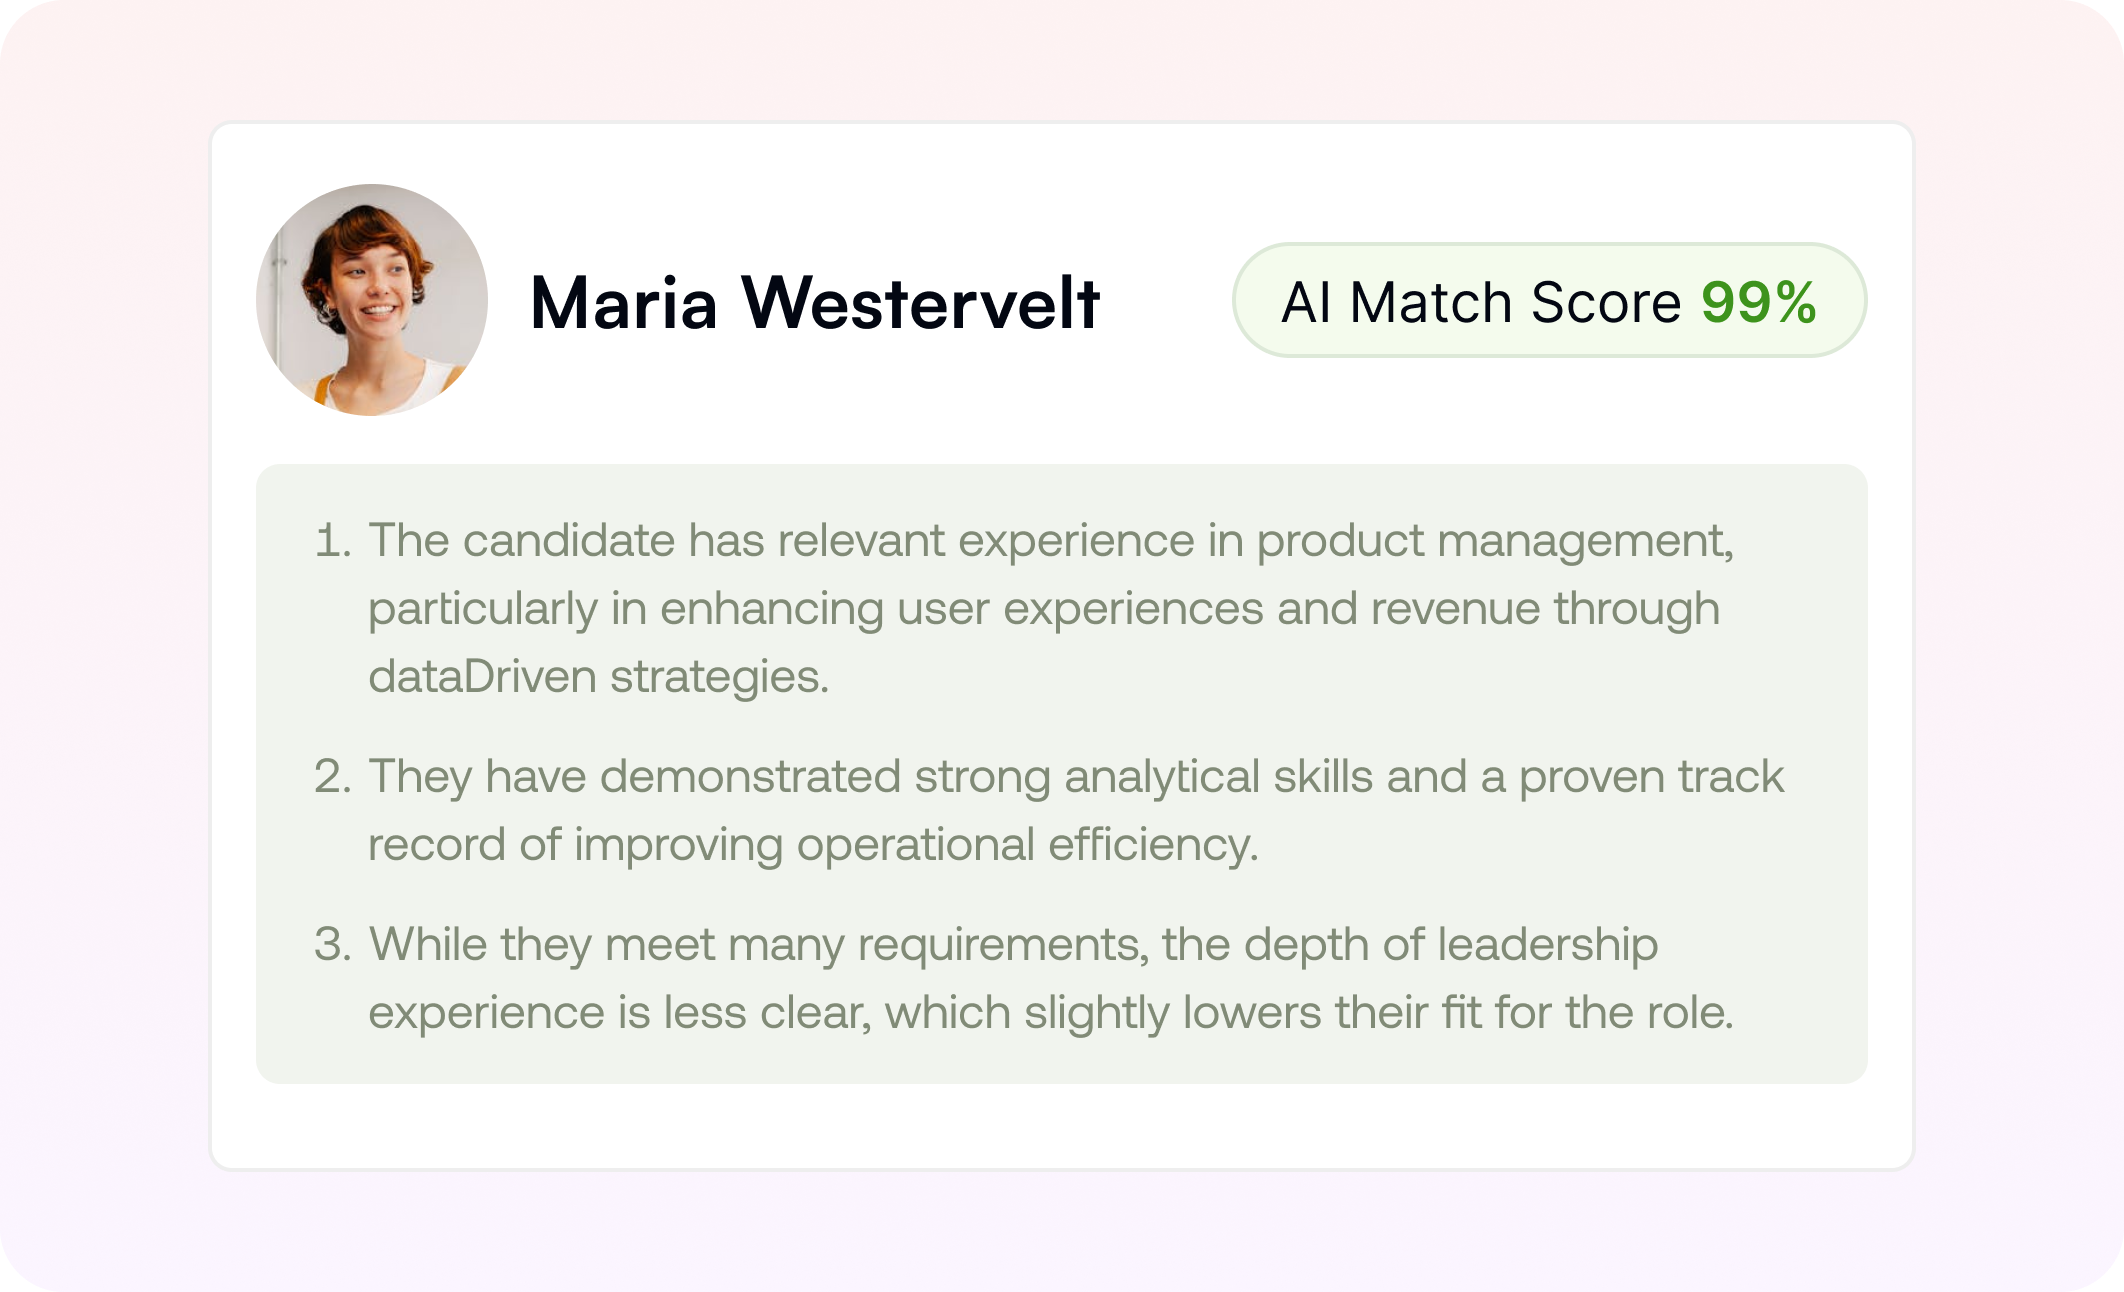Click the "2." list number marker
The width and height of the screenshot is (2124, 1292).
pyautogui.click(x=333, y=777)
